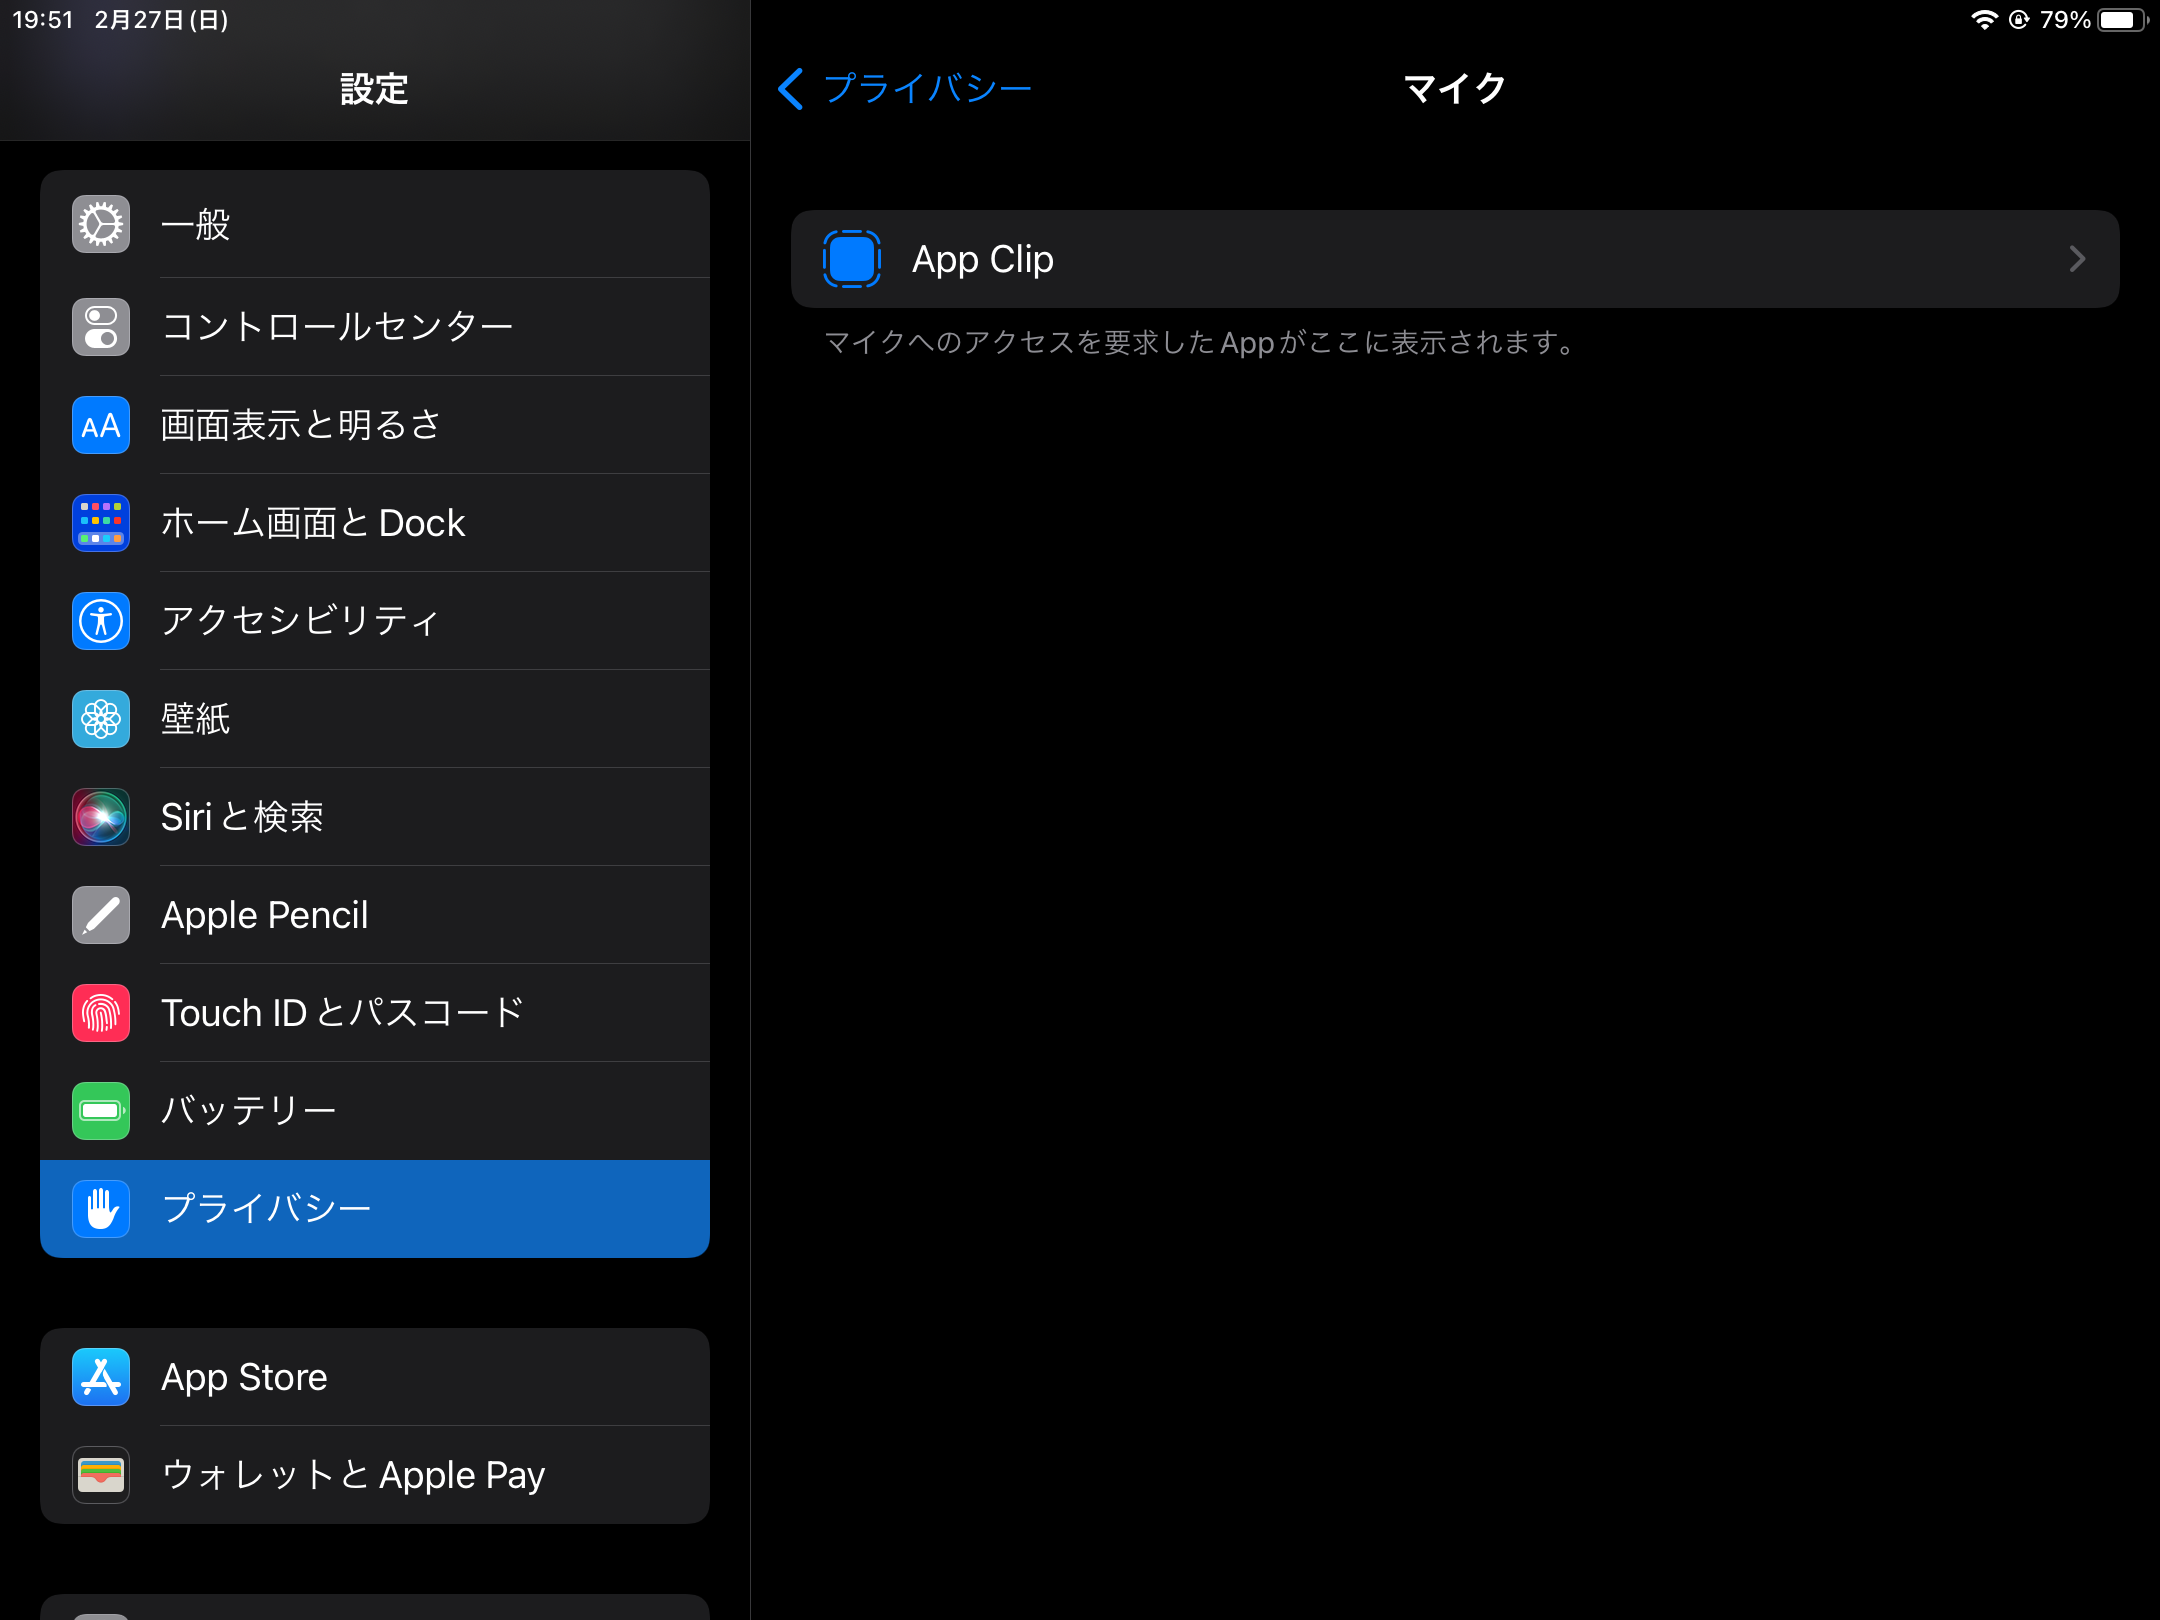Tap the blue back chevron arrow
Screen dimensions: 2160x1620
[x=790, y=89]
